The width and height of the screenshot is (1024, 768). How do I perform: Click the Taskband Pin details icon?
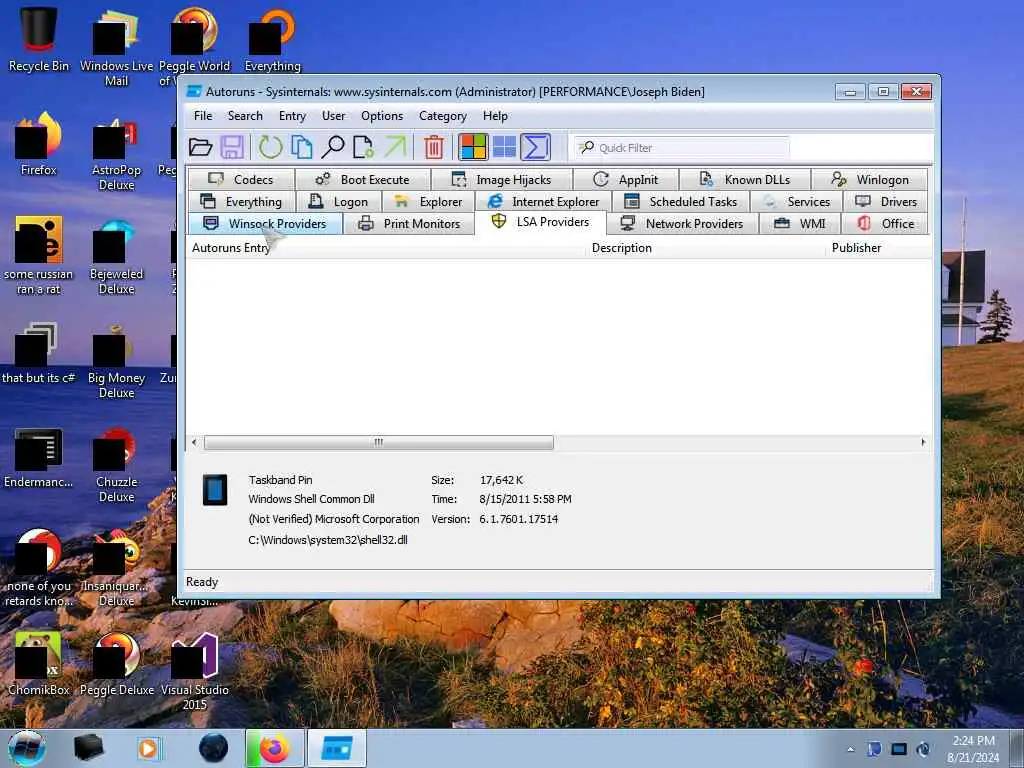215,490
